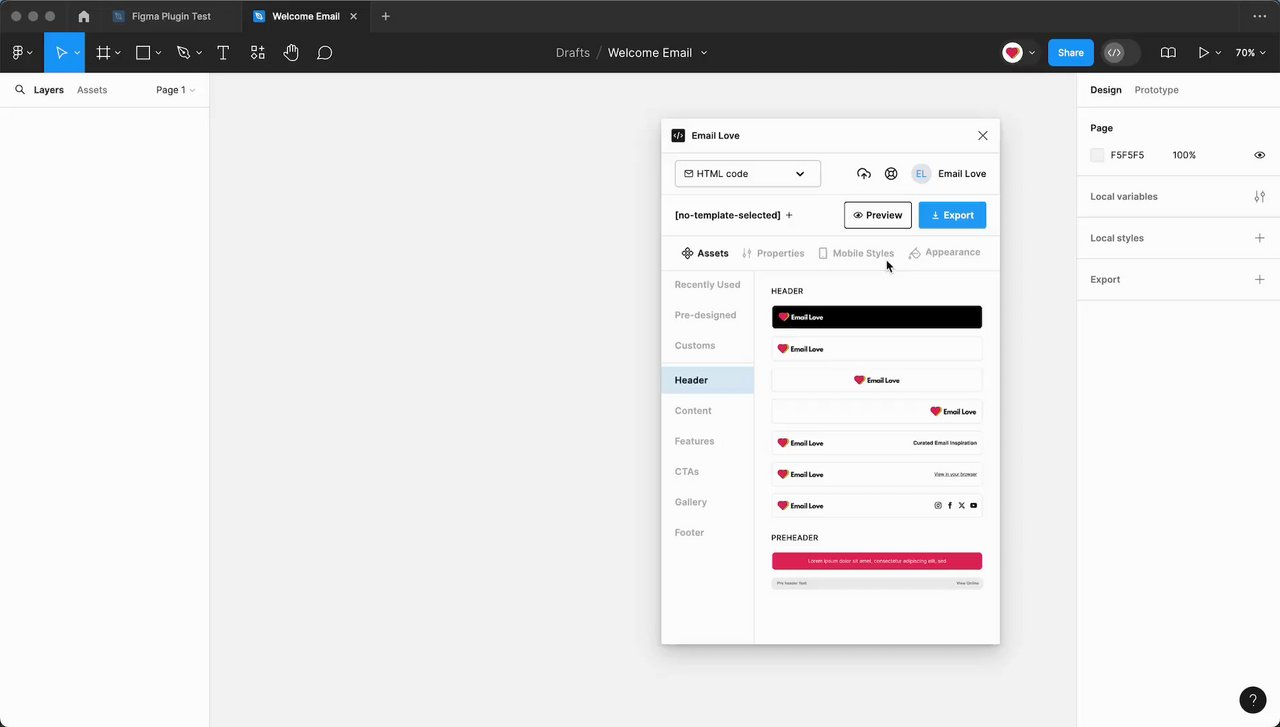Switch to the Assets tab in plugin
Screen dimensions: 1280x727
705,254
